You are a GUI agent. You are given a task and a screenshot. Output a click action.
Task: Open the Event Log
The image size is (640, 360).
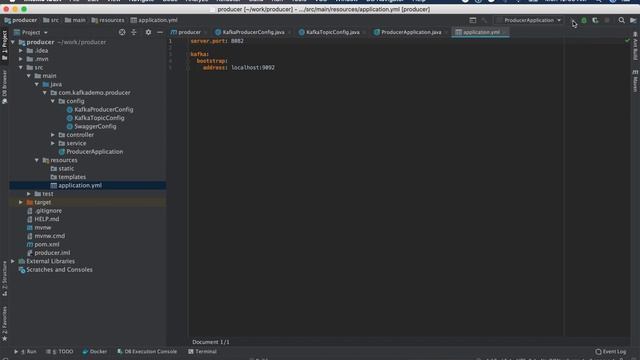pyautogui.click(x=611, y=351)
